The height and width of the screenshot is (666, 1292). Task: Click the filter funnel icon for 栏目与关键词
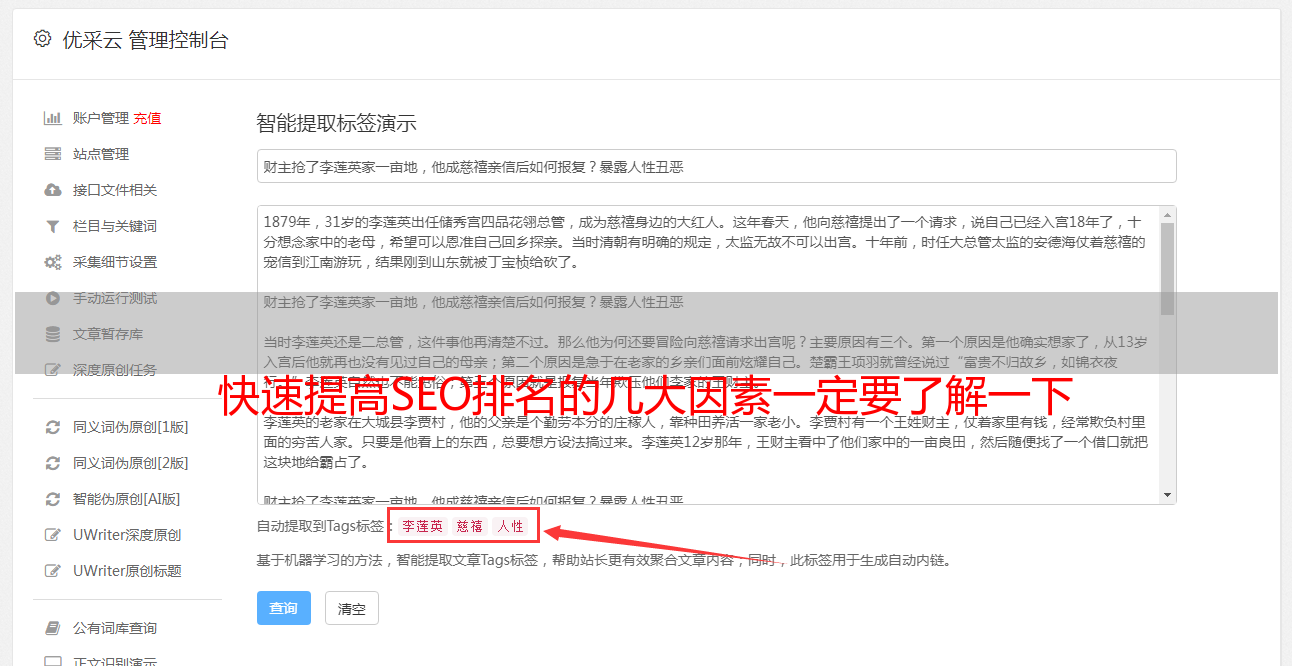click(53, 226)
